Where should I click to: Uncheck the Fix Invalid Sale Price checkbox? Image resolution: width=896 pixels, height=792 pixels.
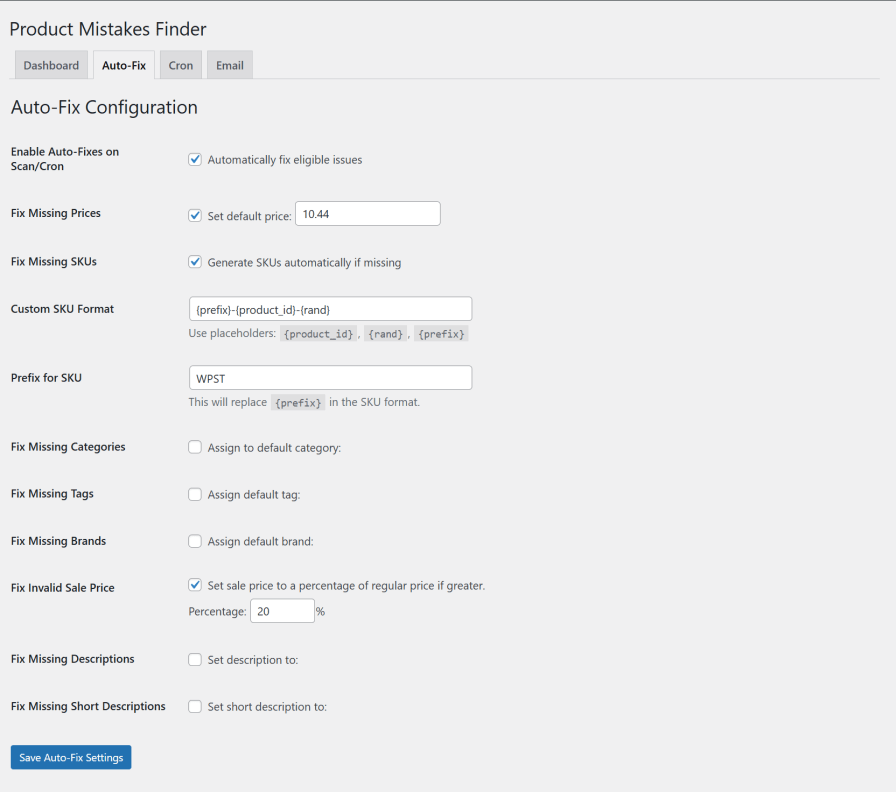[x=195, y=585]
